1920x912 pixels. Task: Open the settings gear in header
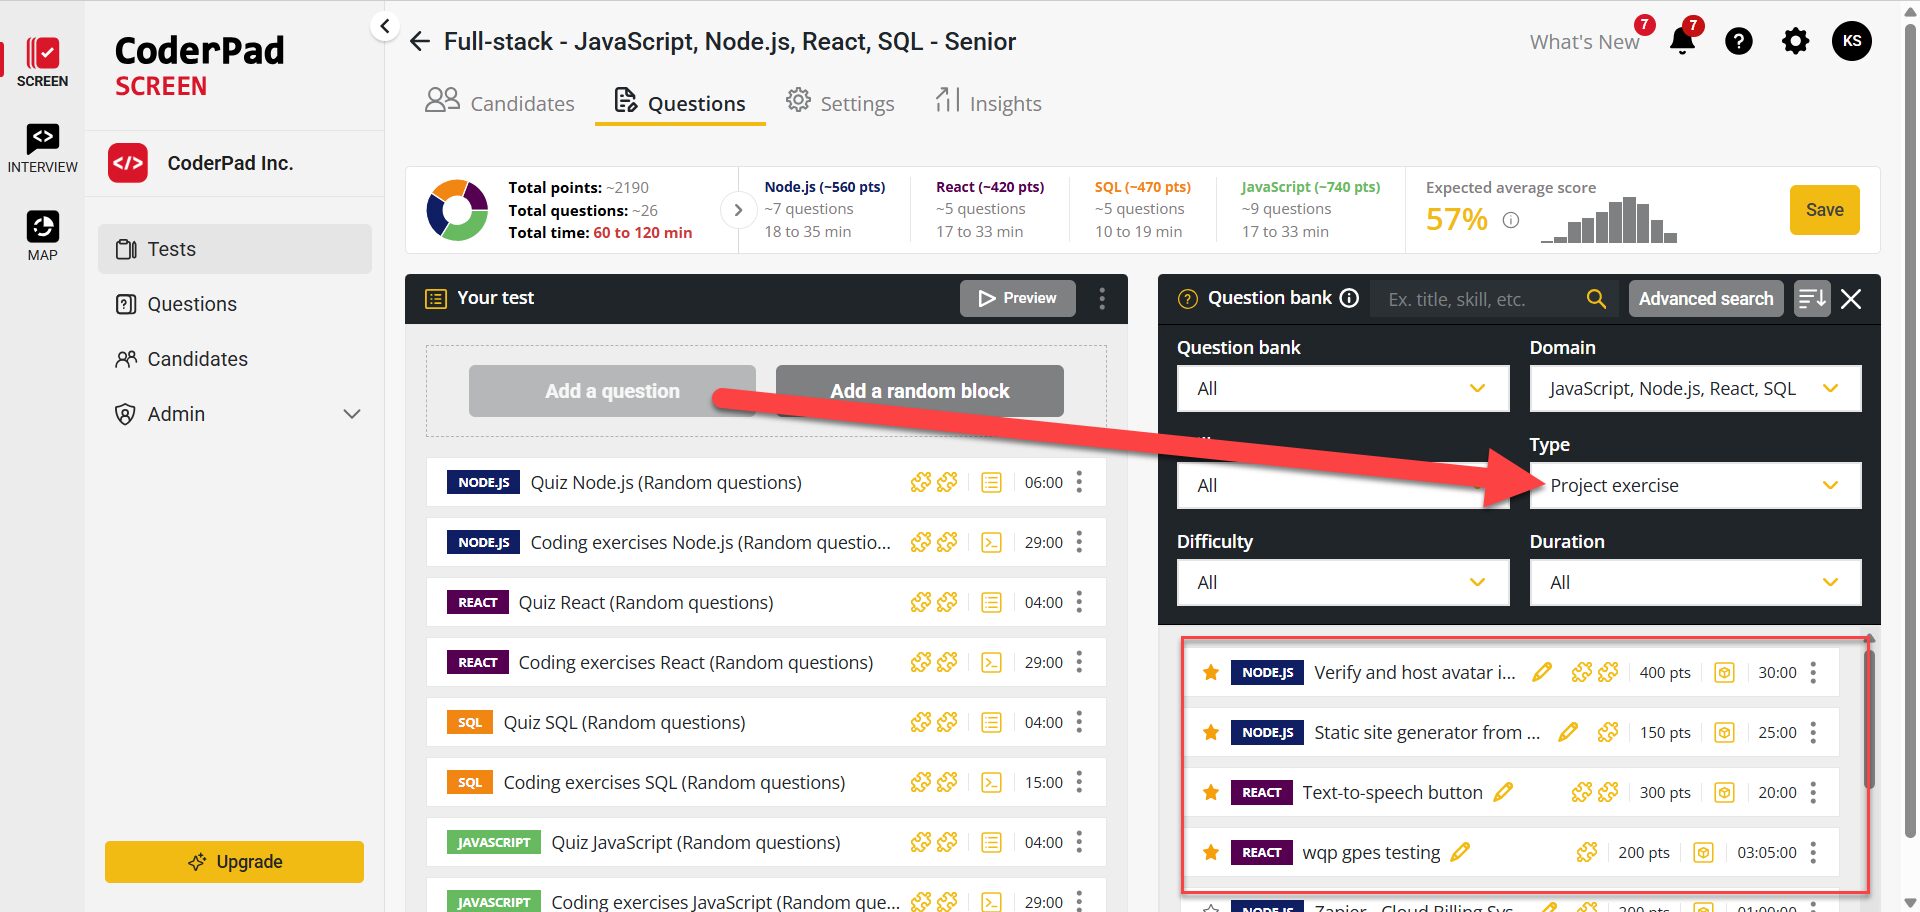[x=1795, y=42]
